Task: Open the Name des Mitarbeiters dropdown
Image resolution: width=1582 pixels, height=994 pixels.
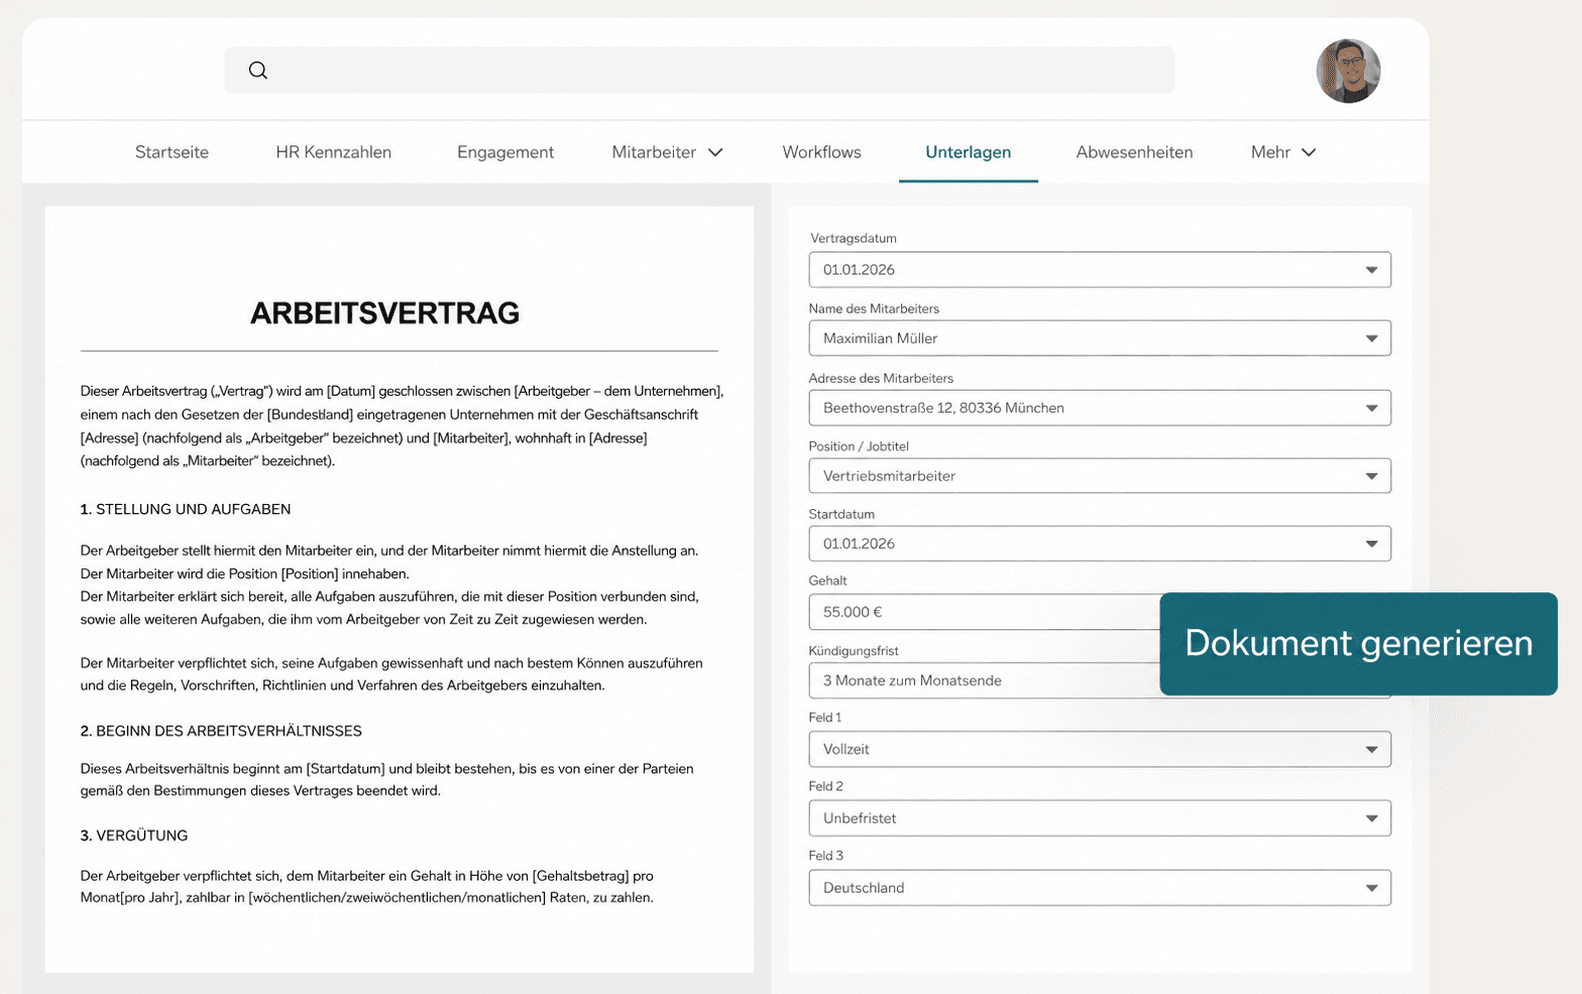Action: coord(1099,338)
